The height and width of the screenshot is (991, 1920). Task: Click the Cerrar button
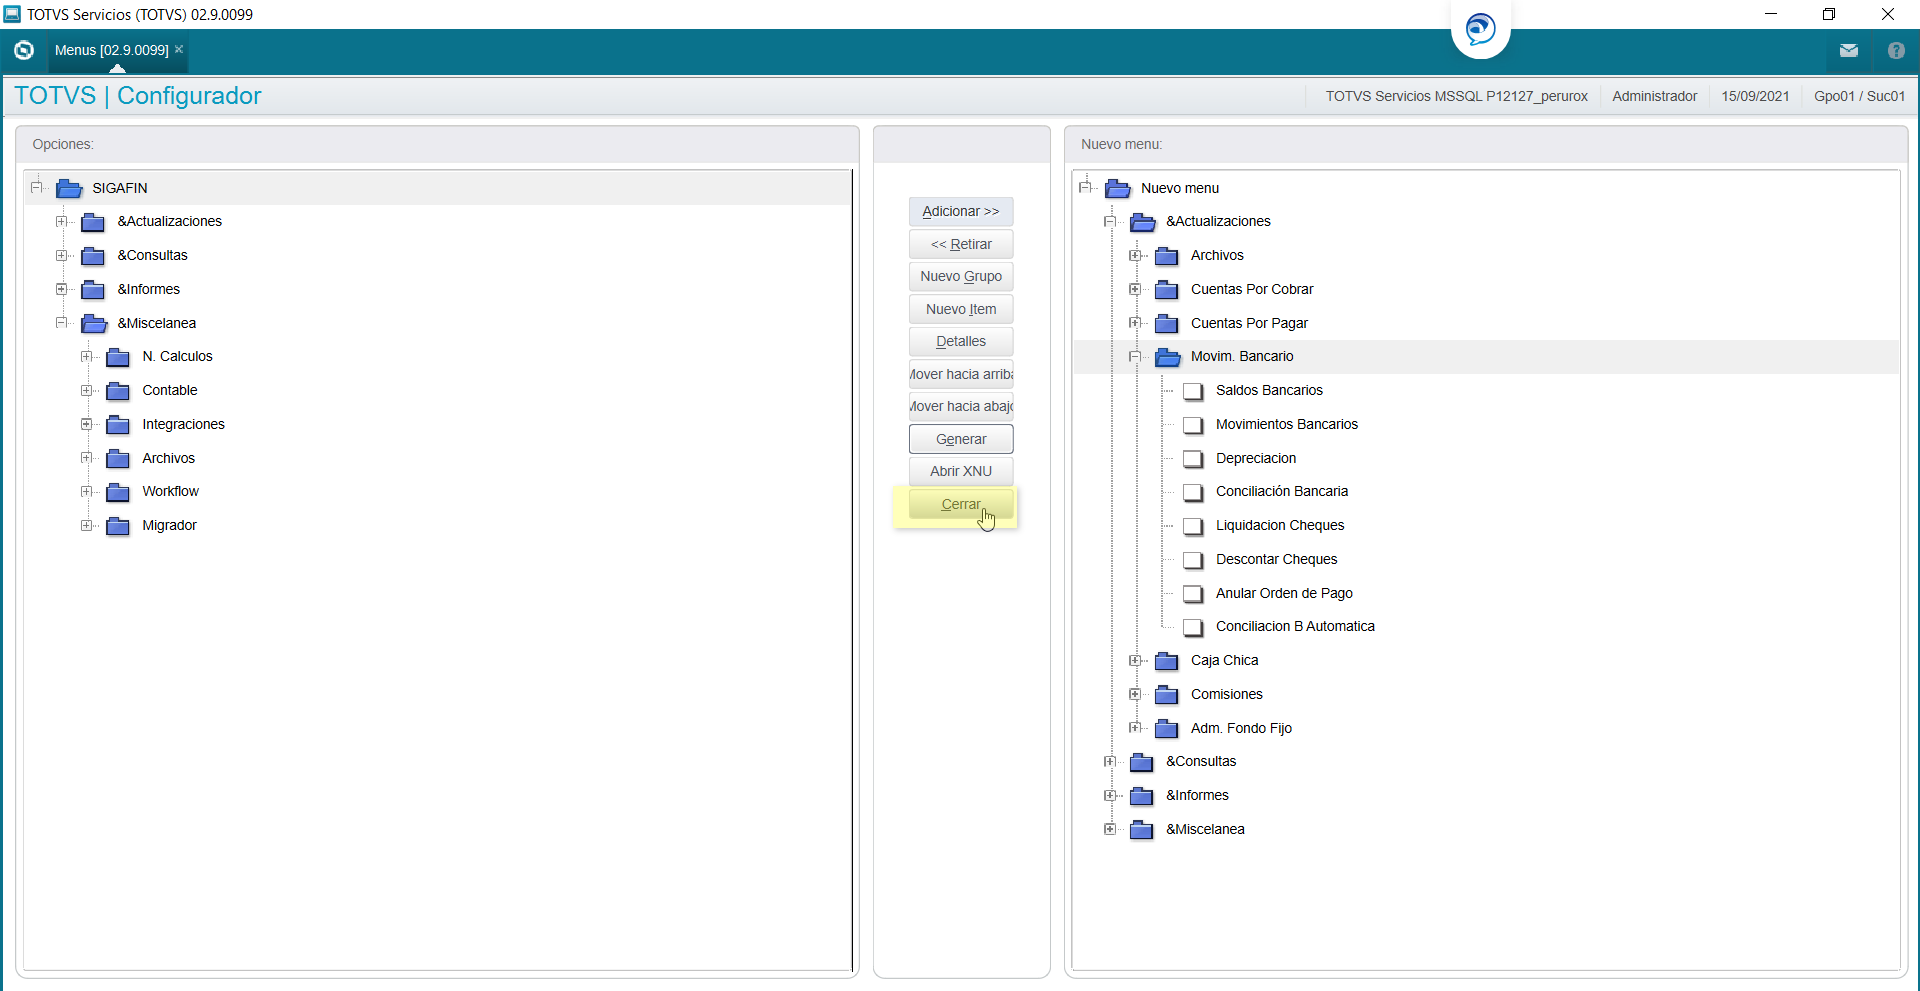click(961, 504)
